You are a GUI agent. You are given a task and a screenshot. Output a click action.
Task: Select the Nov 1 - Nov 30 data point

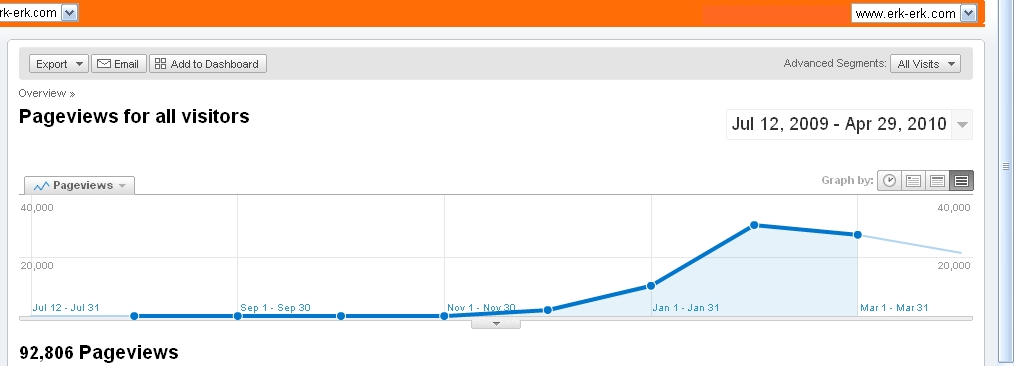(x=444, y=316)
